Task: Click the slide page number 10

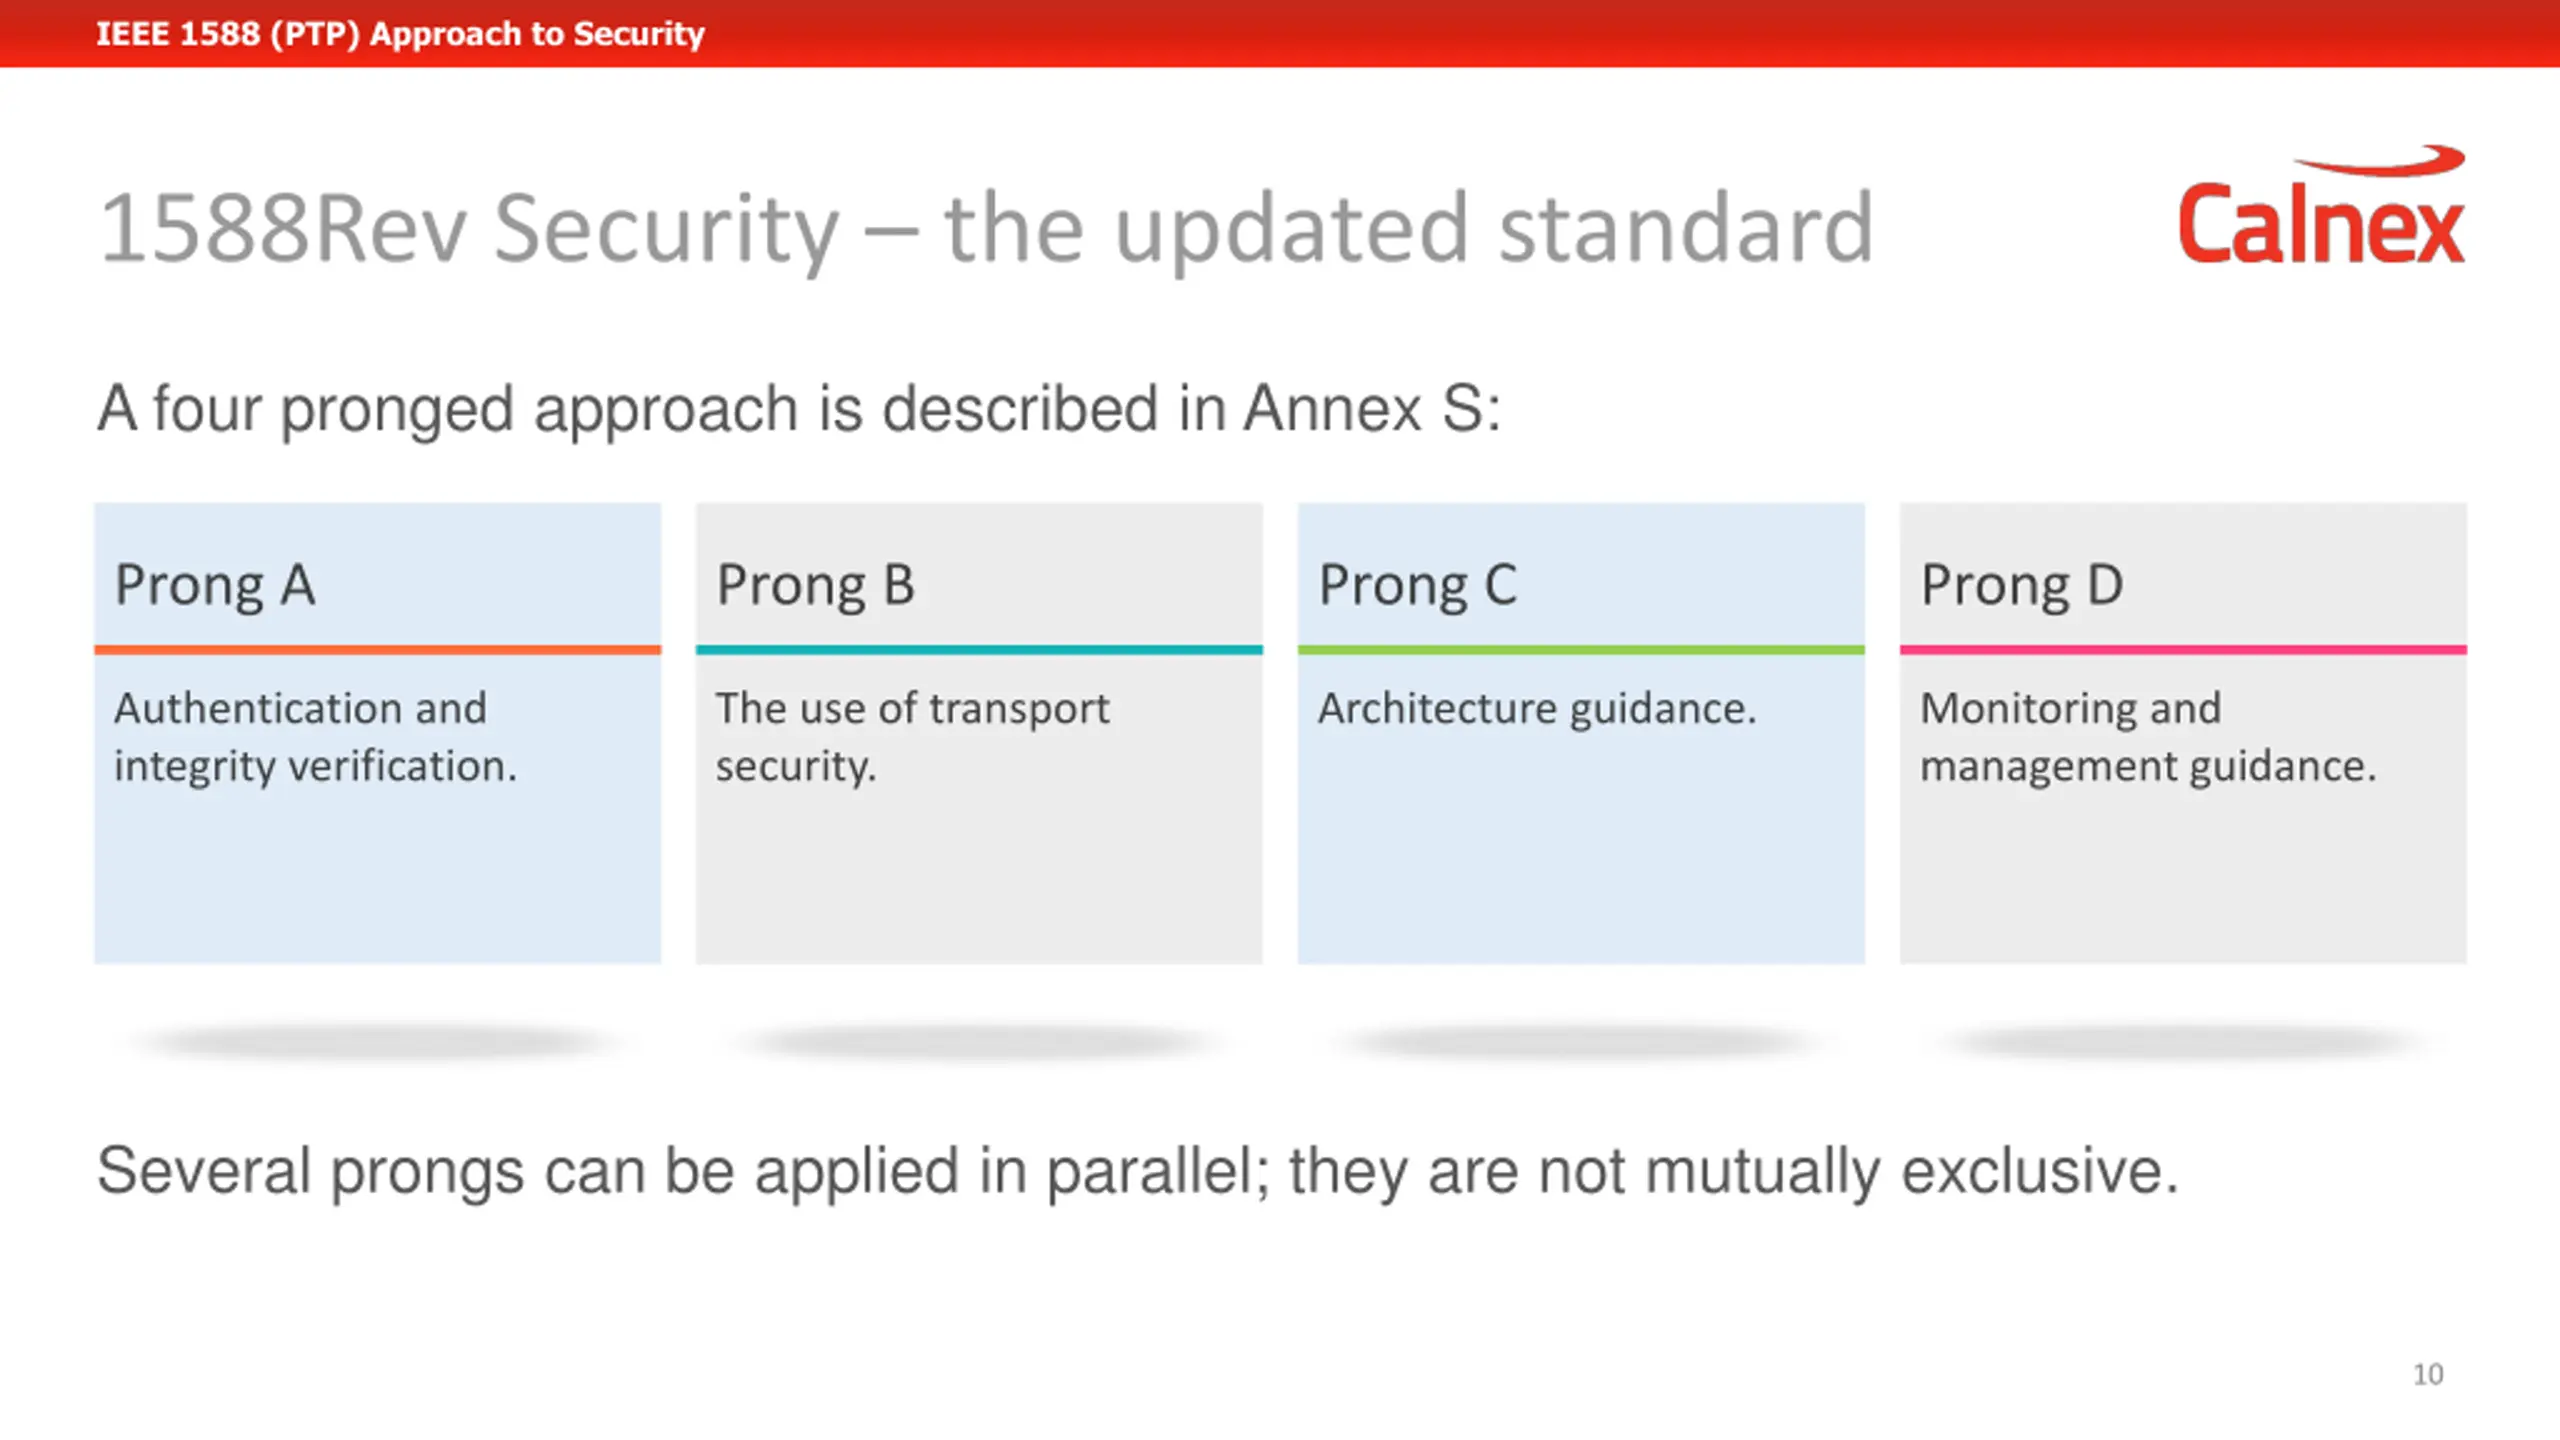Action: [x=2428, y=1374]
